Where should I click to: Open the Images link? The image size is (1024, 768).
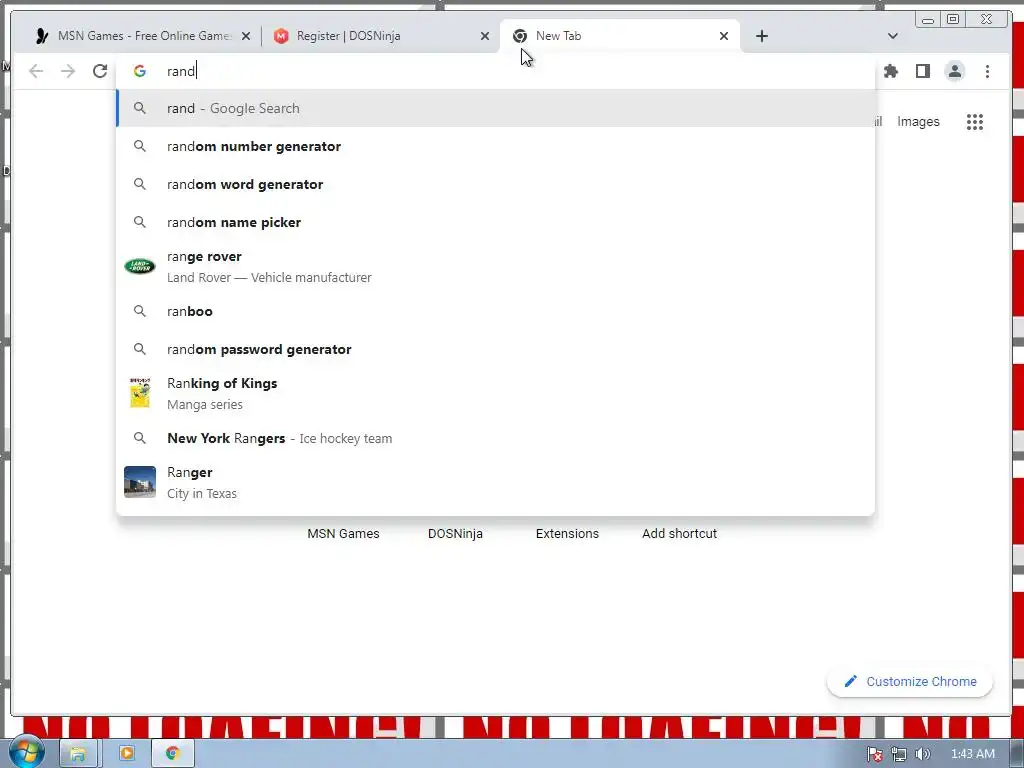(x=918, y=121)
